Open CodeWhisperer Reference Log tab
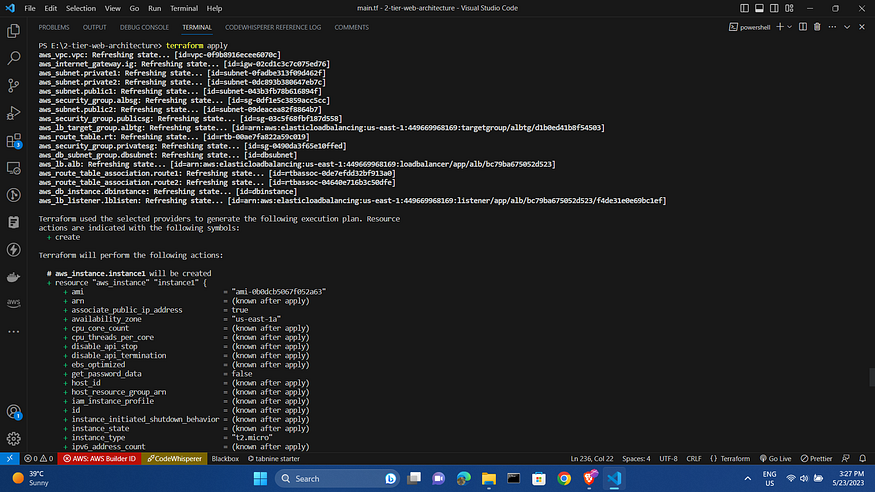The image size is (875, 492). click(273, 27)
